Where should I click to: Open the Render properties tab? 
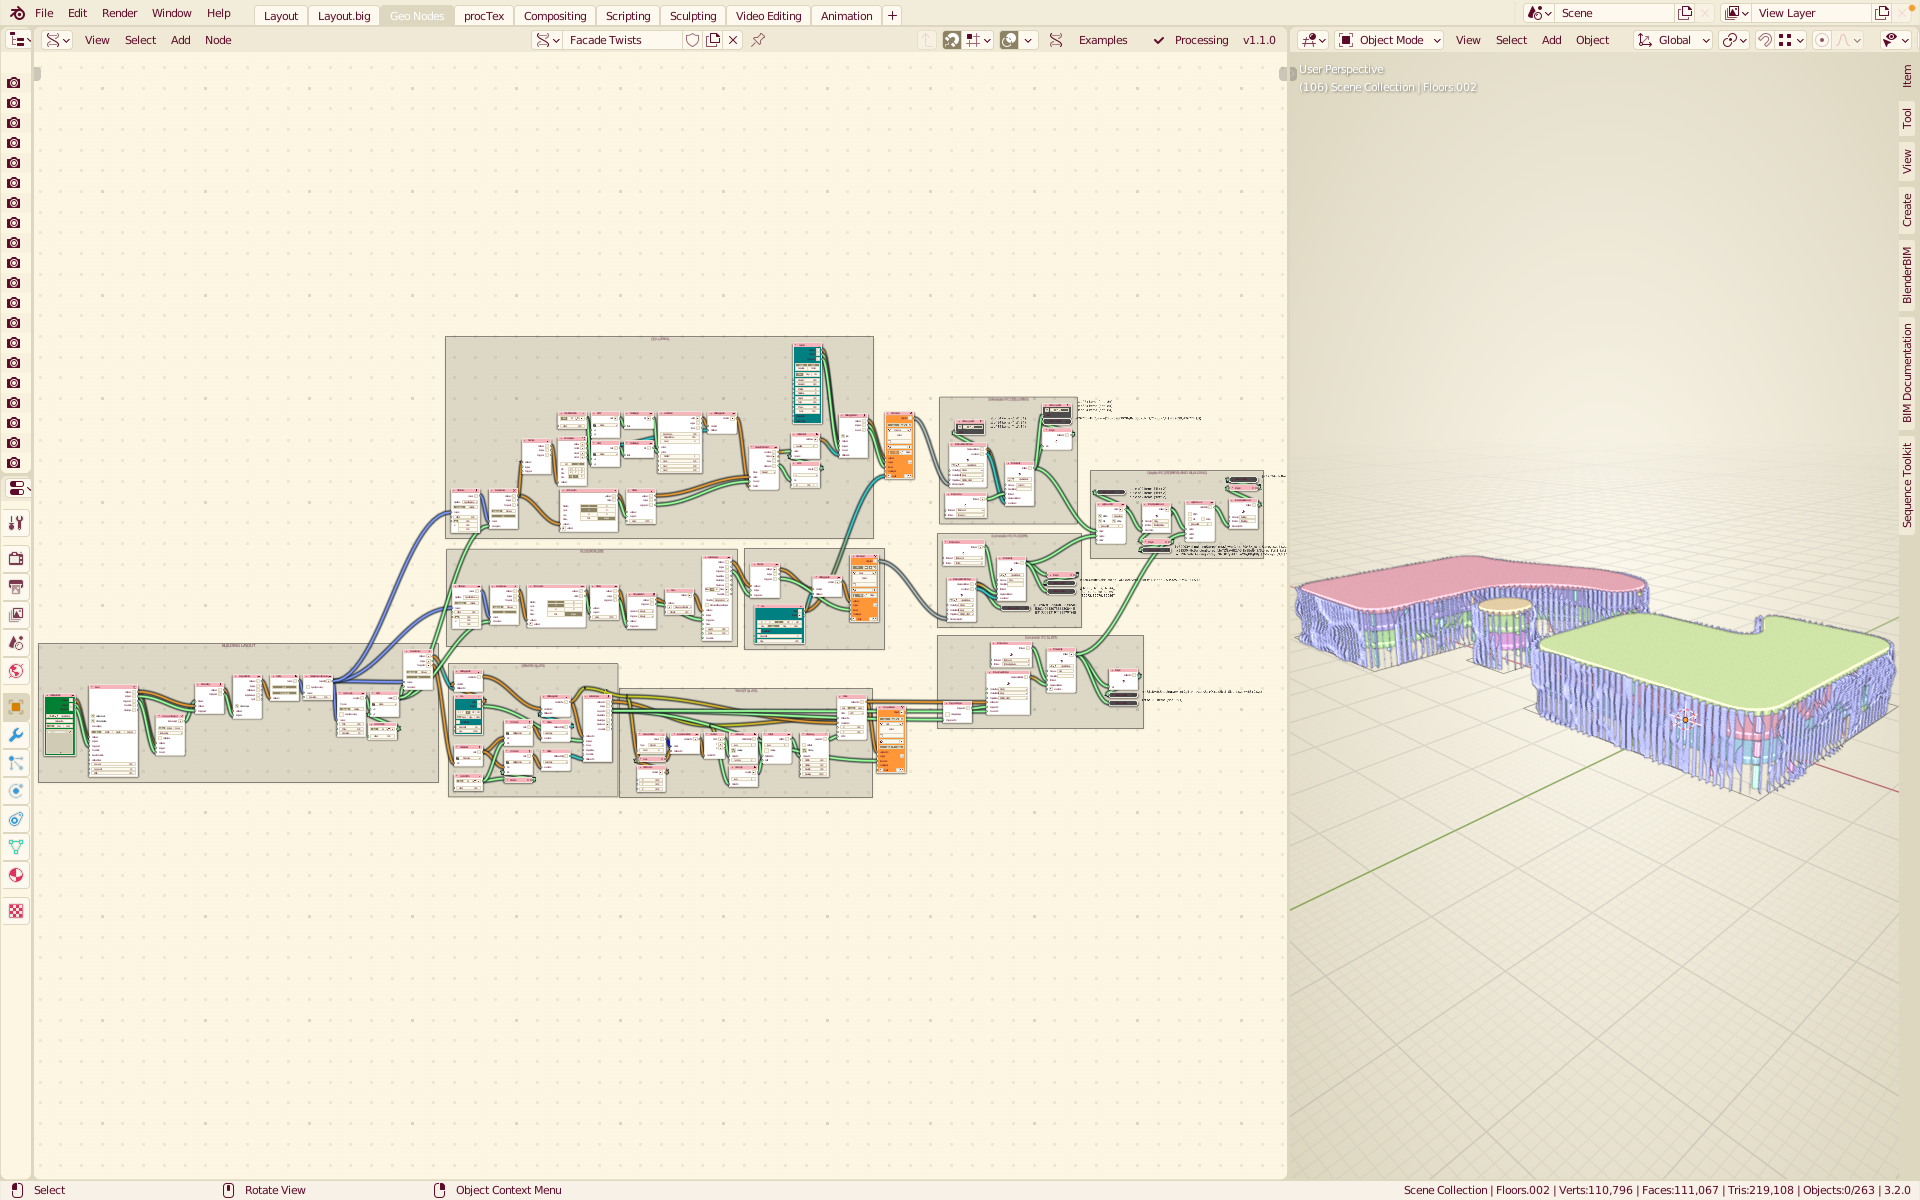click(x=16, y=559)
